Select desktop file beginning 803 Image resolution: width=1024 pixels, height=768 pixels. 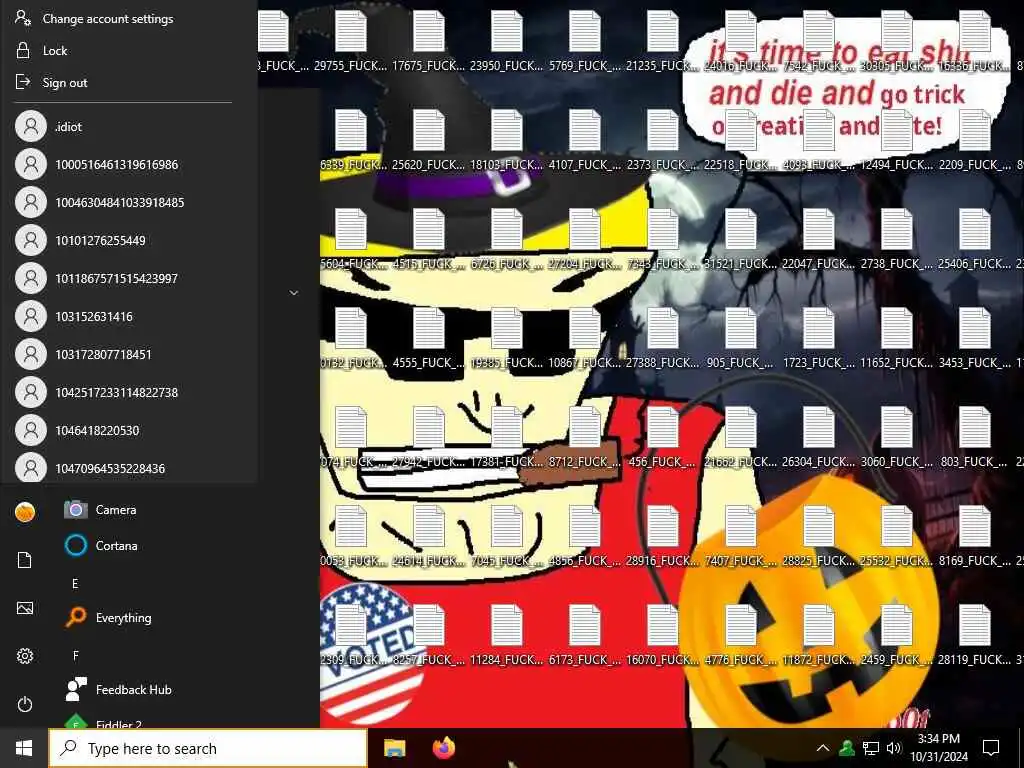point(974,437)
